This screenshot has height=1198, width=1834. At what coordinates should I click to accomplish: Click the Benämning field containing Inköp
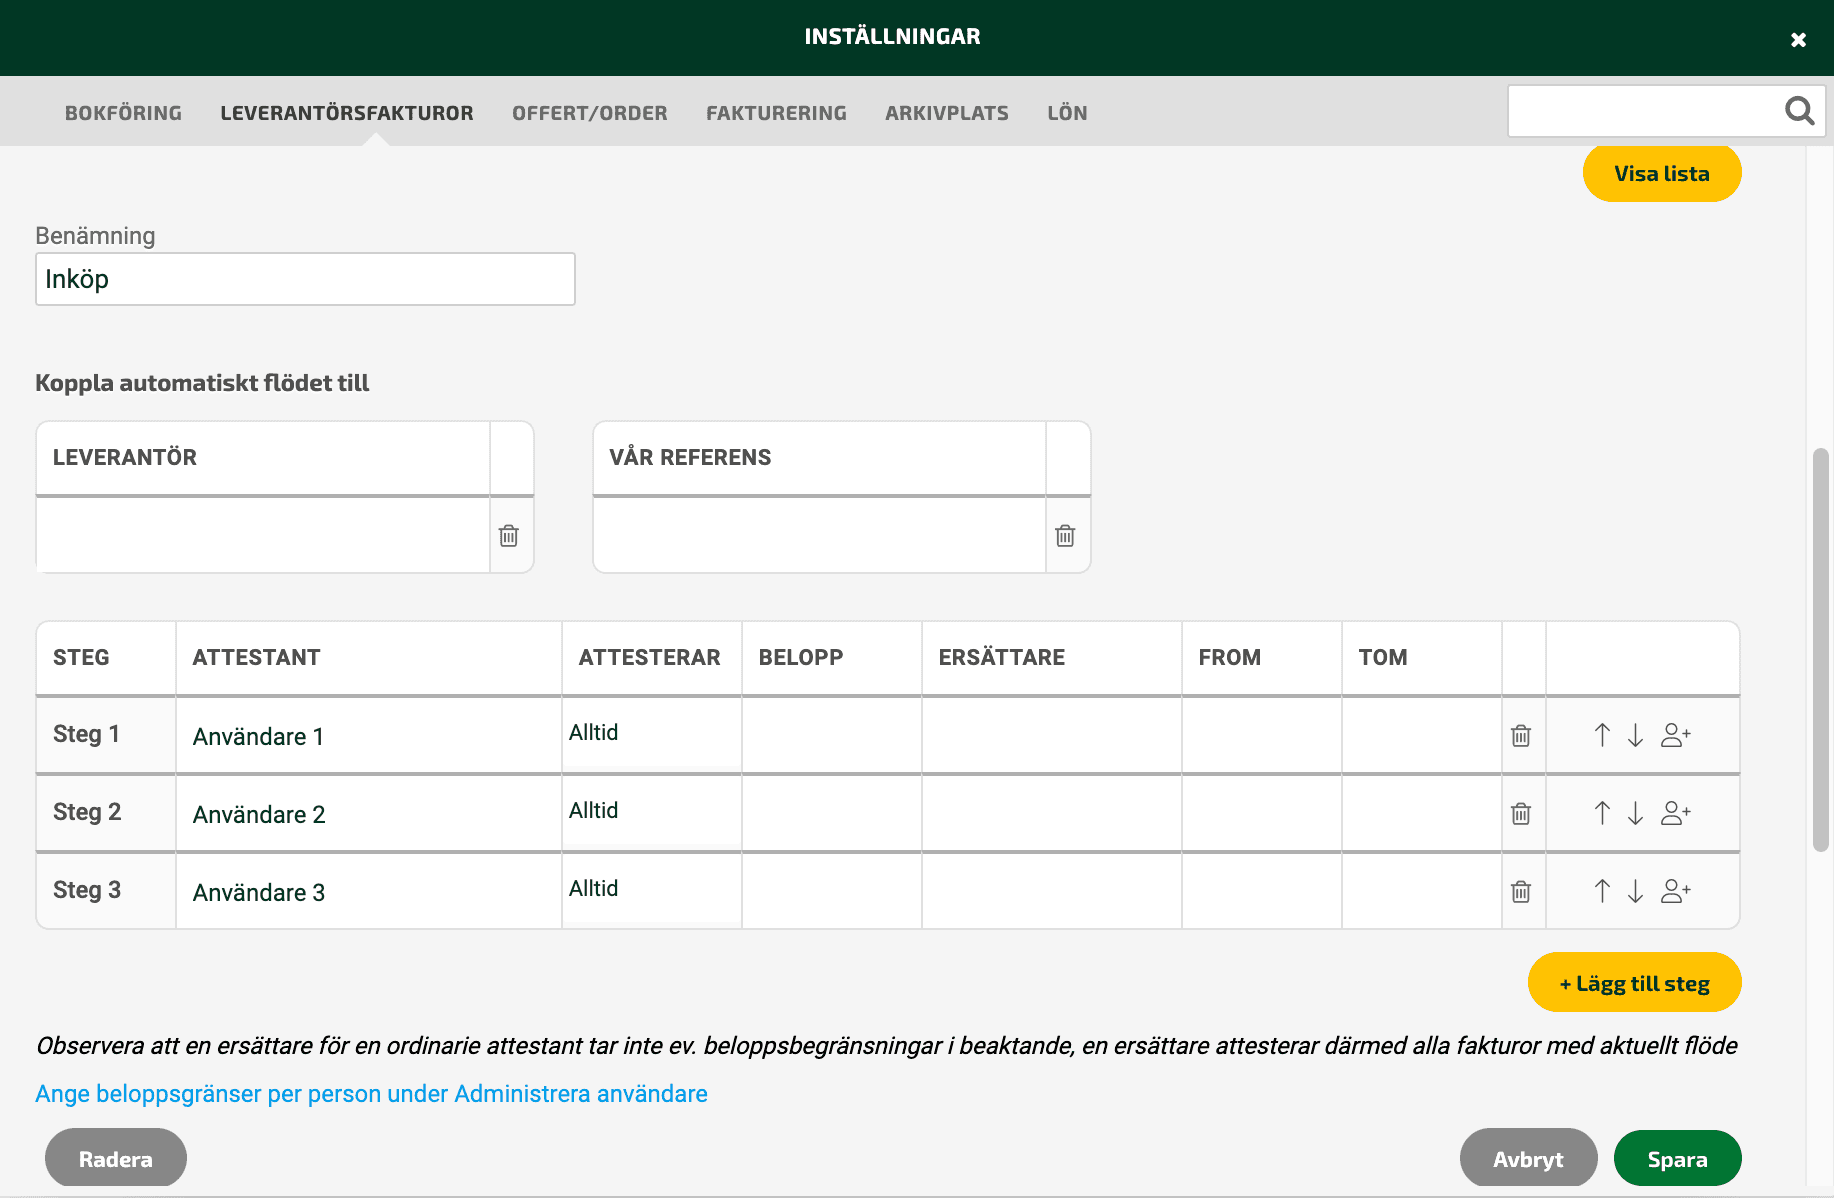coord(305,279)
